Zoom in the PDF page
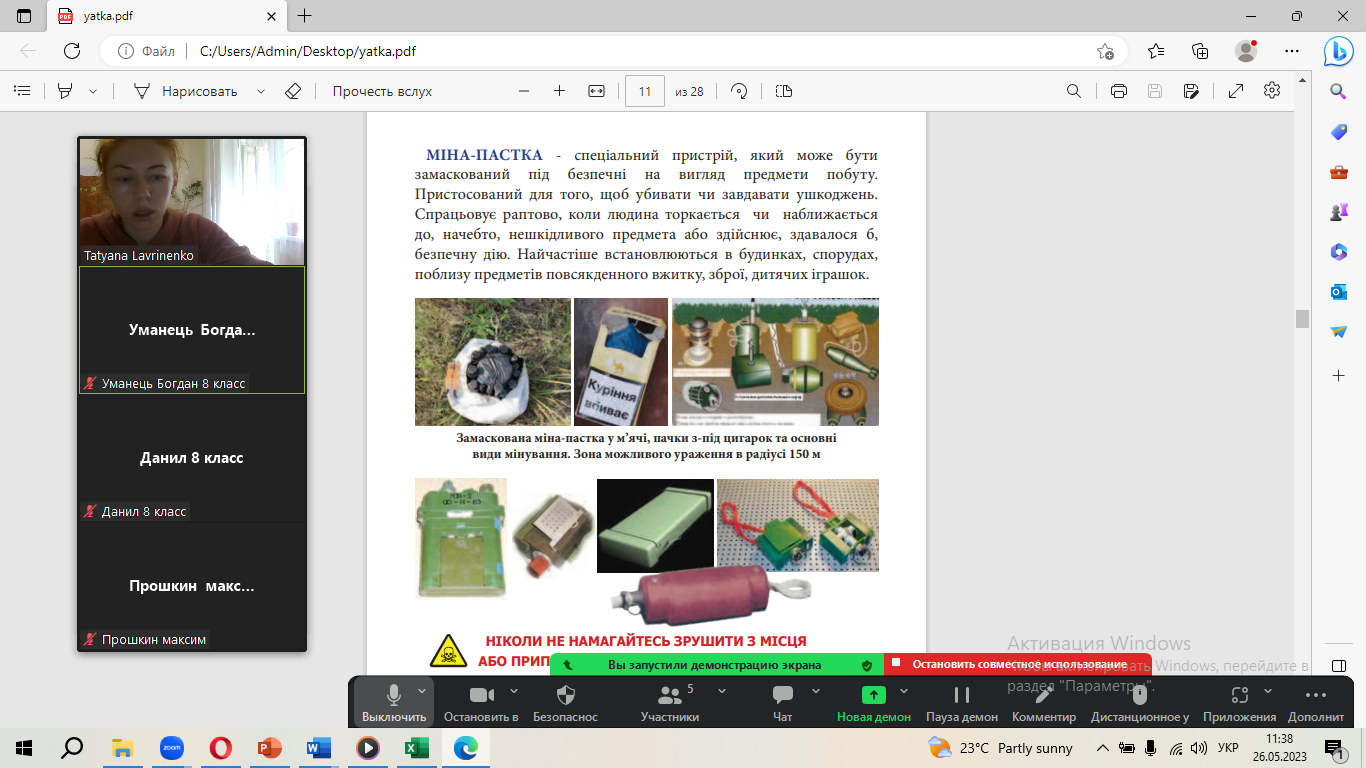 tap(559, 91)
